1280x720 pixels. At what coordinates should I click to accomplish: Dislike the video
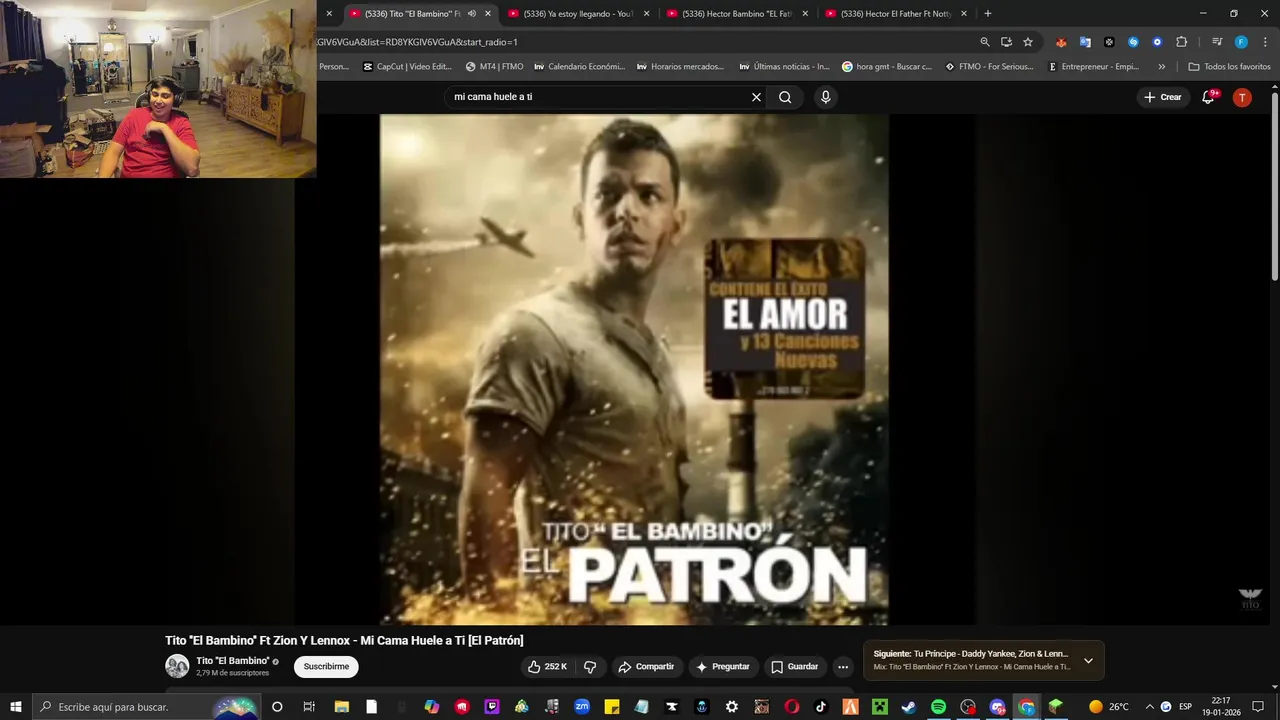point(590,667)
